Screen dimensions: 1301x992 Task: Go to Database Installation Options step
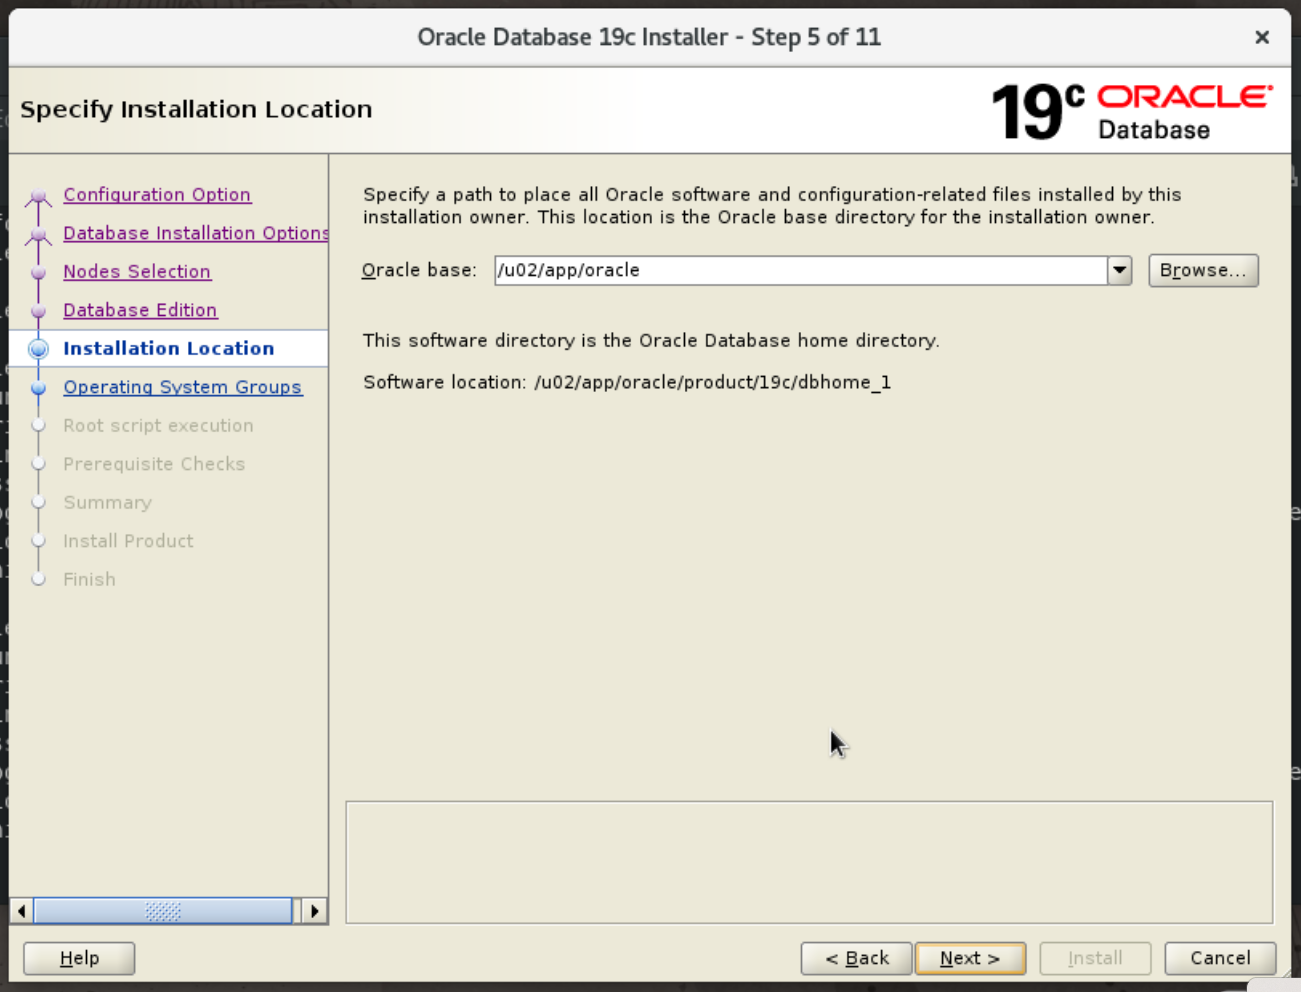(x=195, y=233)
